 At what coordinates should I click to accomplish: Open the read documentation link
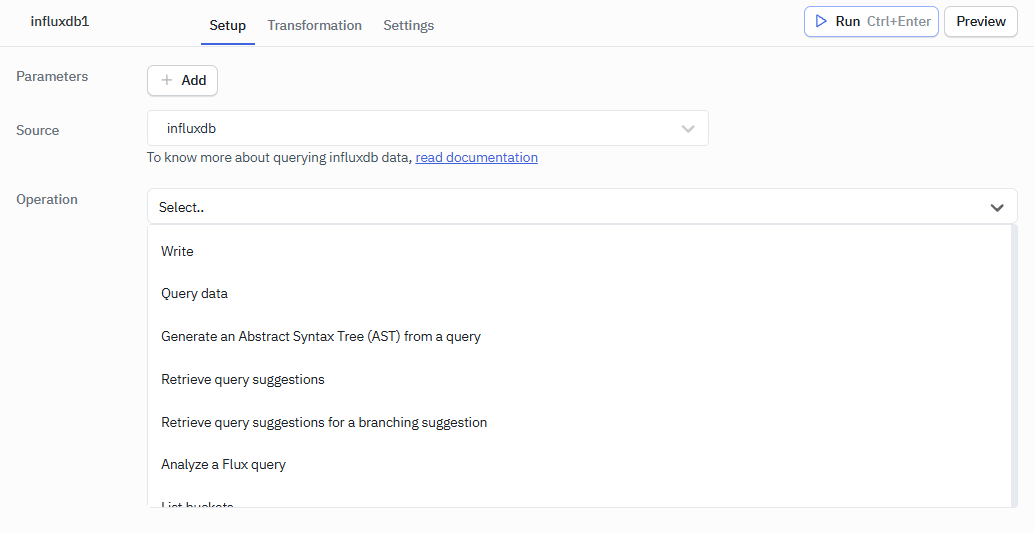click(476, 157)
